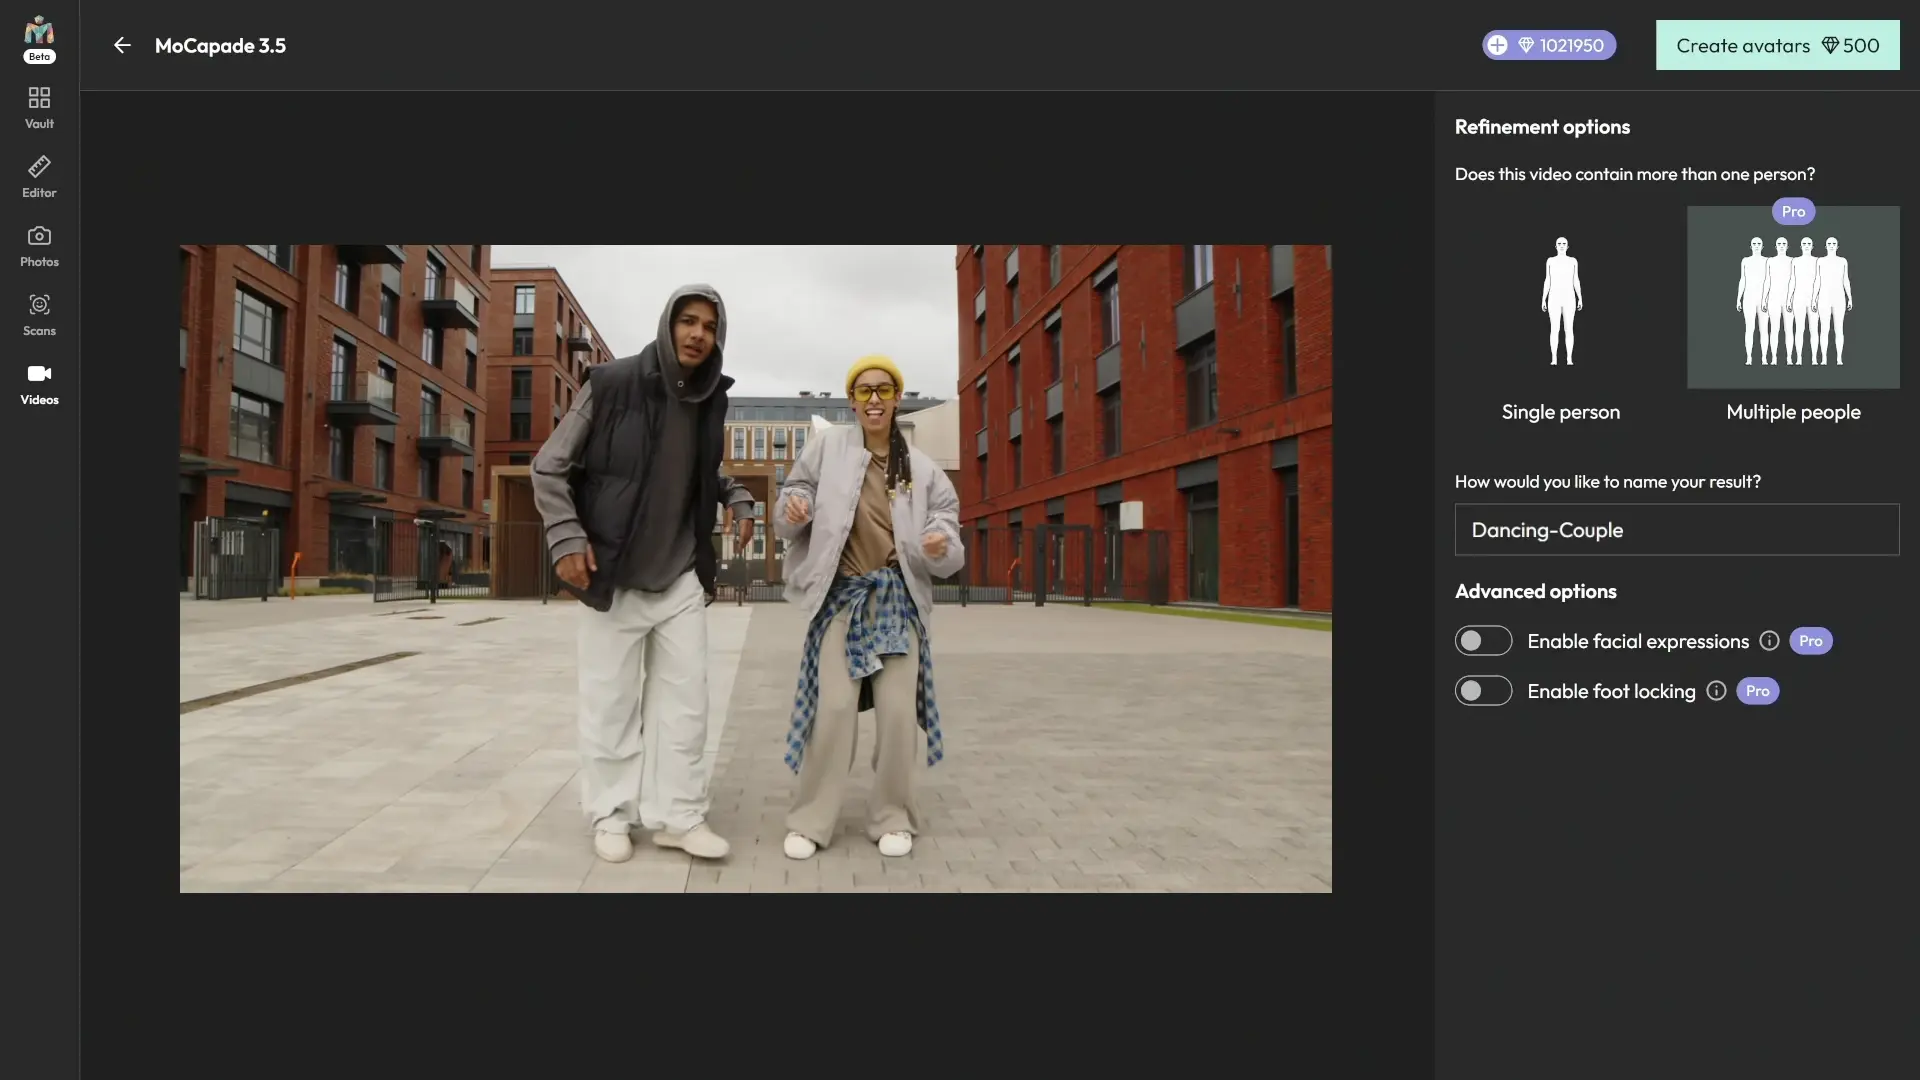1920x1080 pixels.
Task: Click the dancing couple video preview
Action: pyautogui.click(x=755, y=568)
